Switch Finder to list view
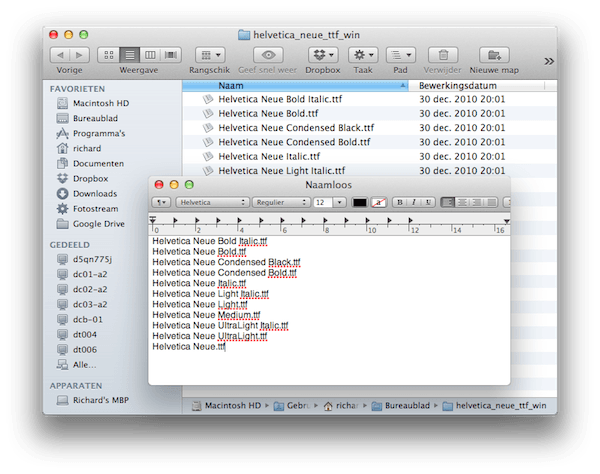Image resolution: width=600 pixels, height=474 pixels. (130, 55)
